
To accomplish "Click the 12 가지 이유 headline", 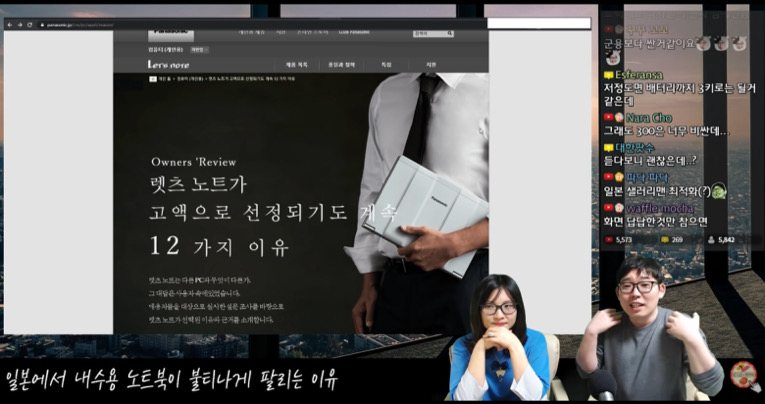I will 219,247.
